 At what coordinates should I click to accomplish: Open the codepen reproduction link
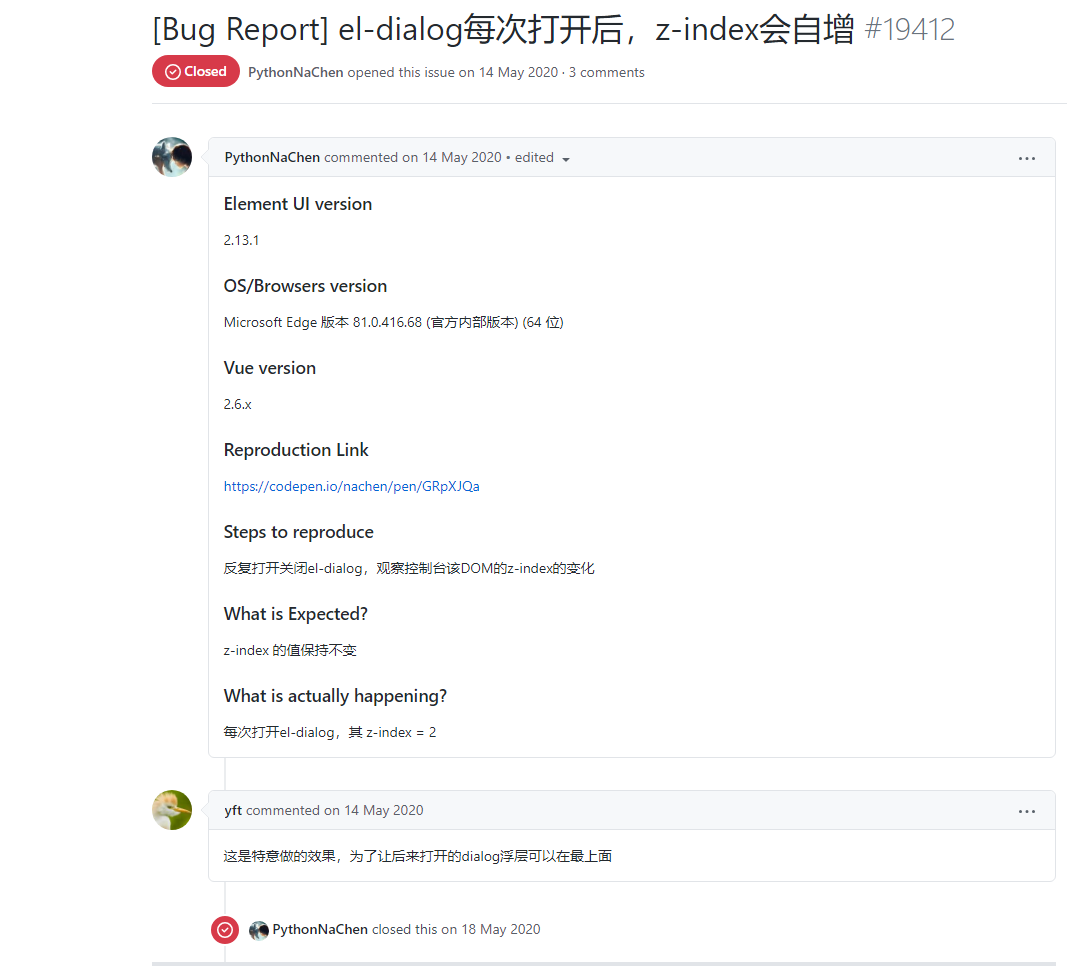click(x=351, y=486)
